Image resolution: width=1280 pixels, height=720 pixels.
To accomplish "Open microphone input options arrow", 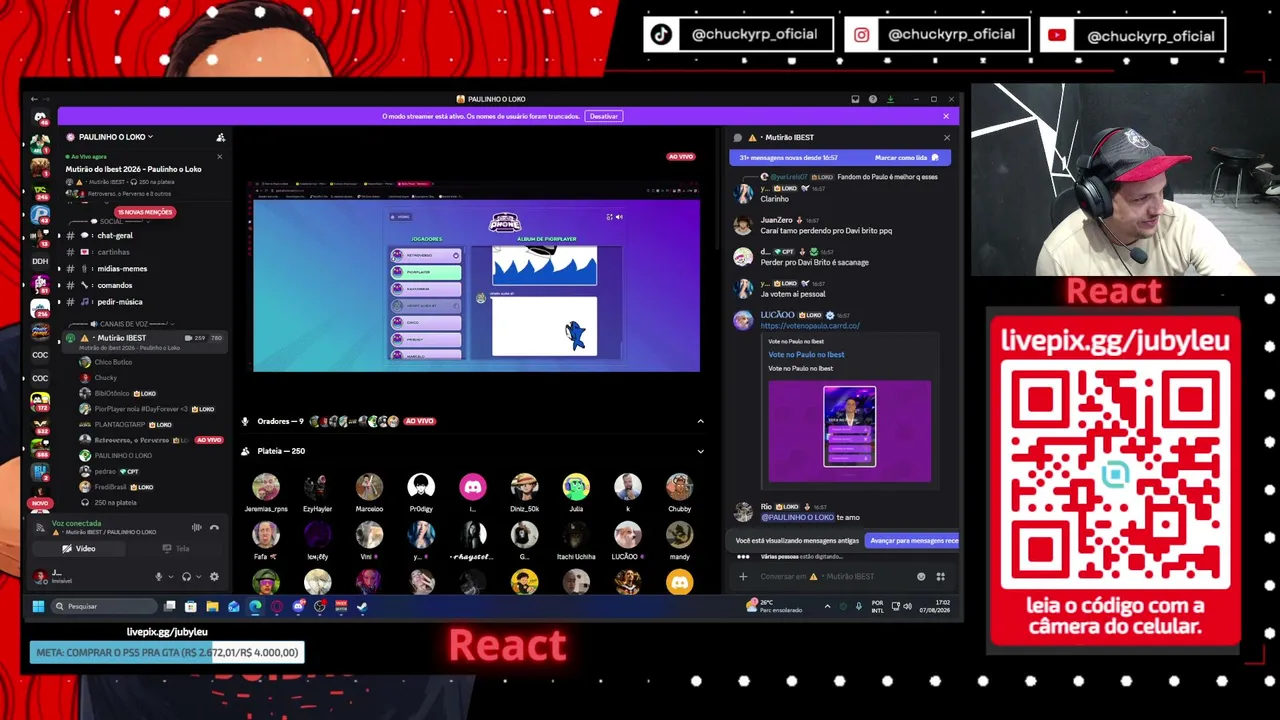I will click(170, 577).
